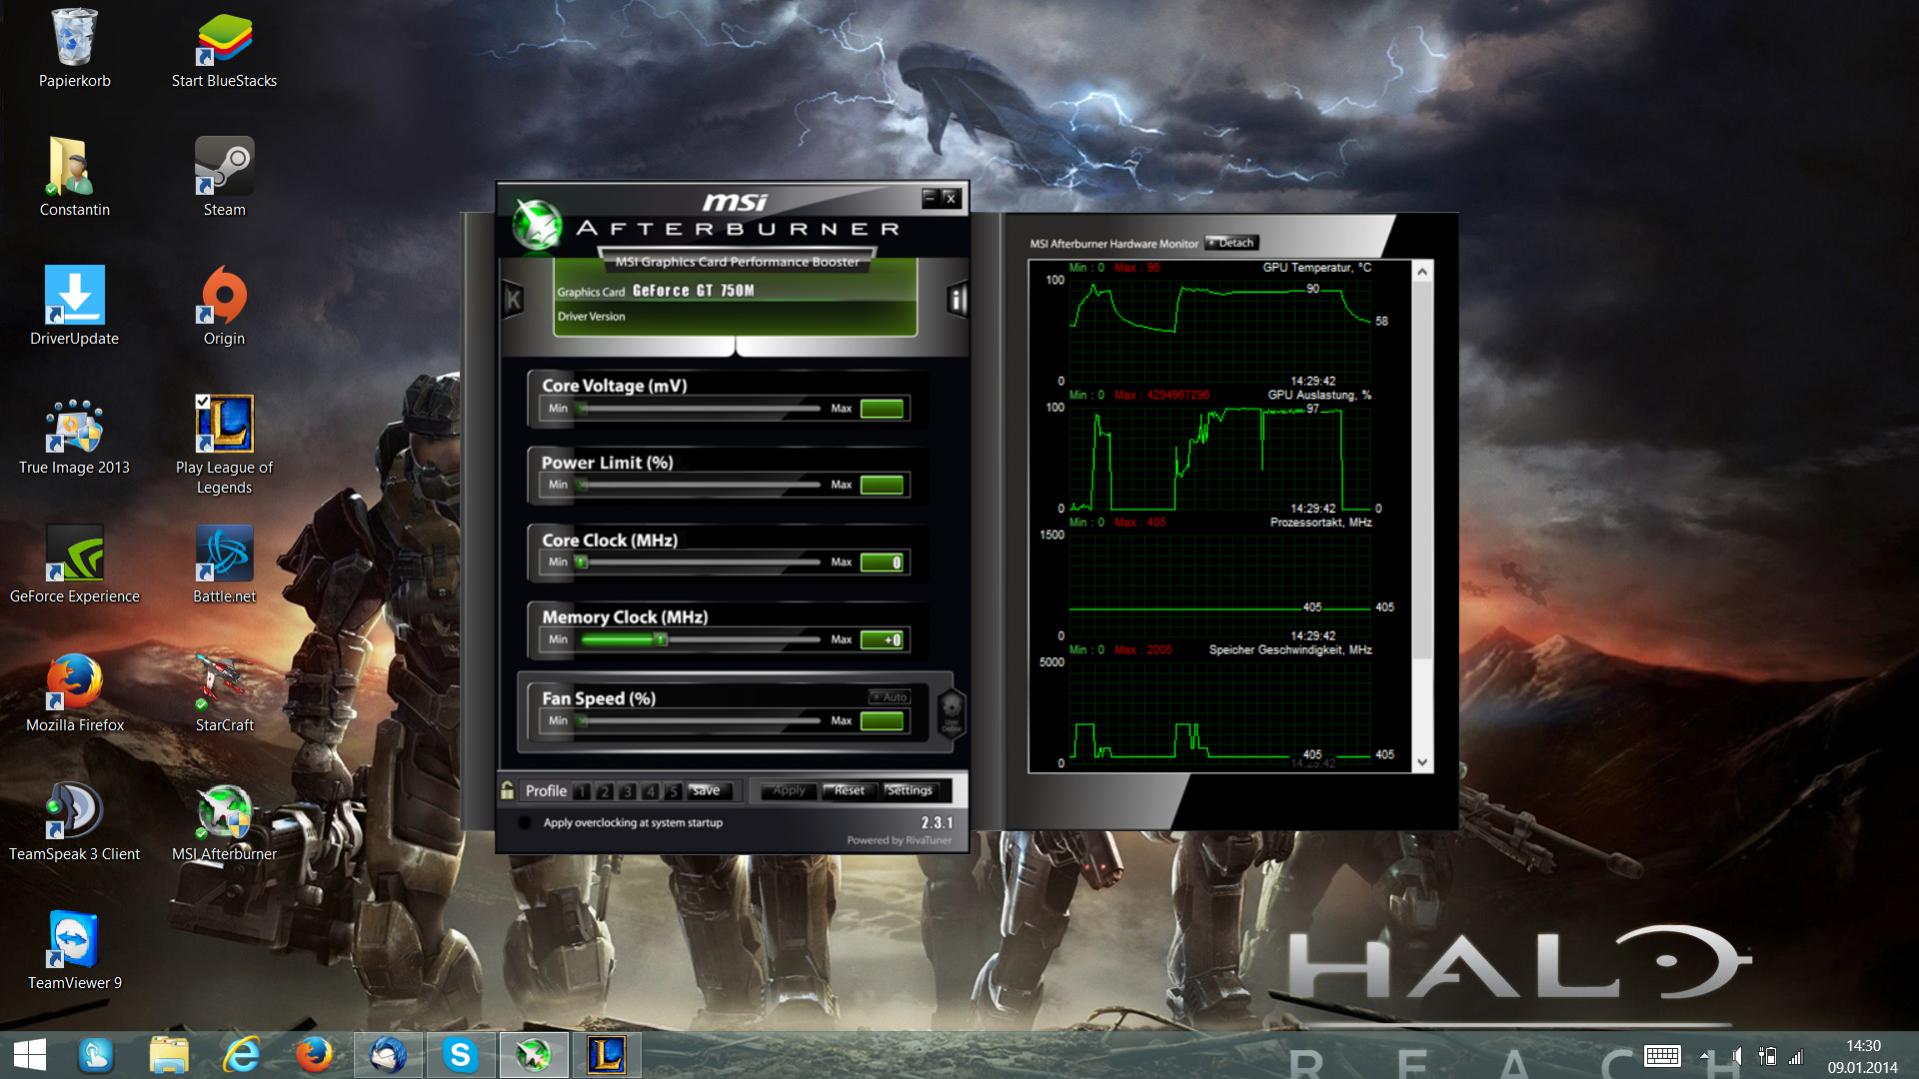This screenshot has width=1919, height=1079.
Task: Select the MSI Afterburner desktop shortcut
Action: point(224,823)
